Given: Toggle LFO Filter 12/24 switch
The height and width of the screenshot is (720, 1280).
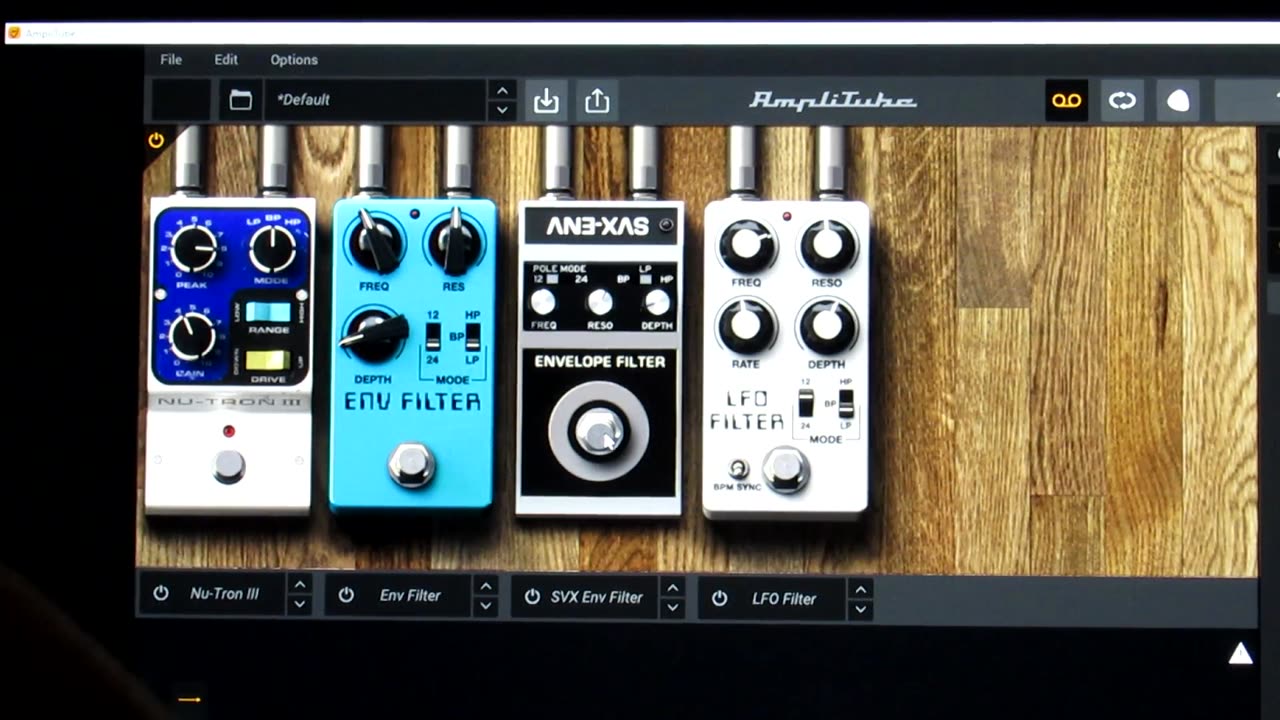Looking at the screenshot, I should 806,404.
